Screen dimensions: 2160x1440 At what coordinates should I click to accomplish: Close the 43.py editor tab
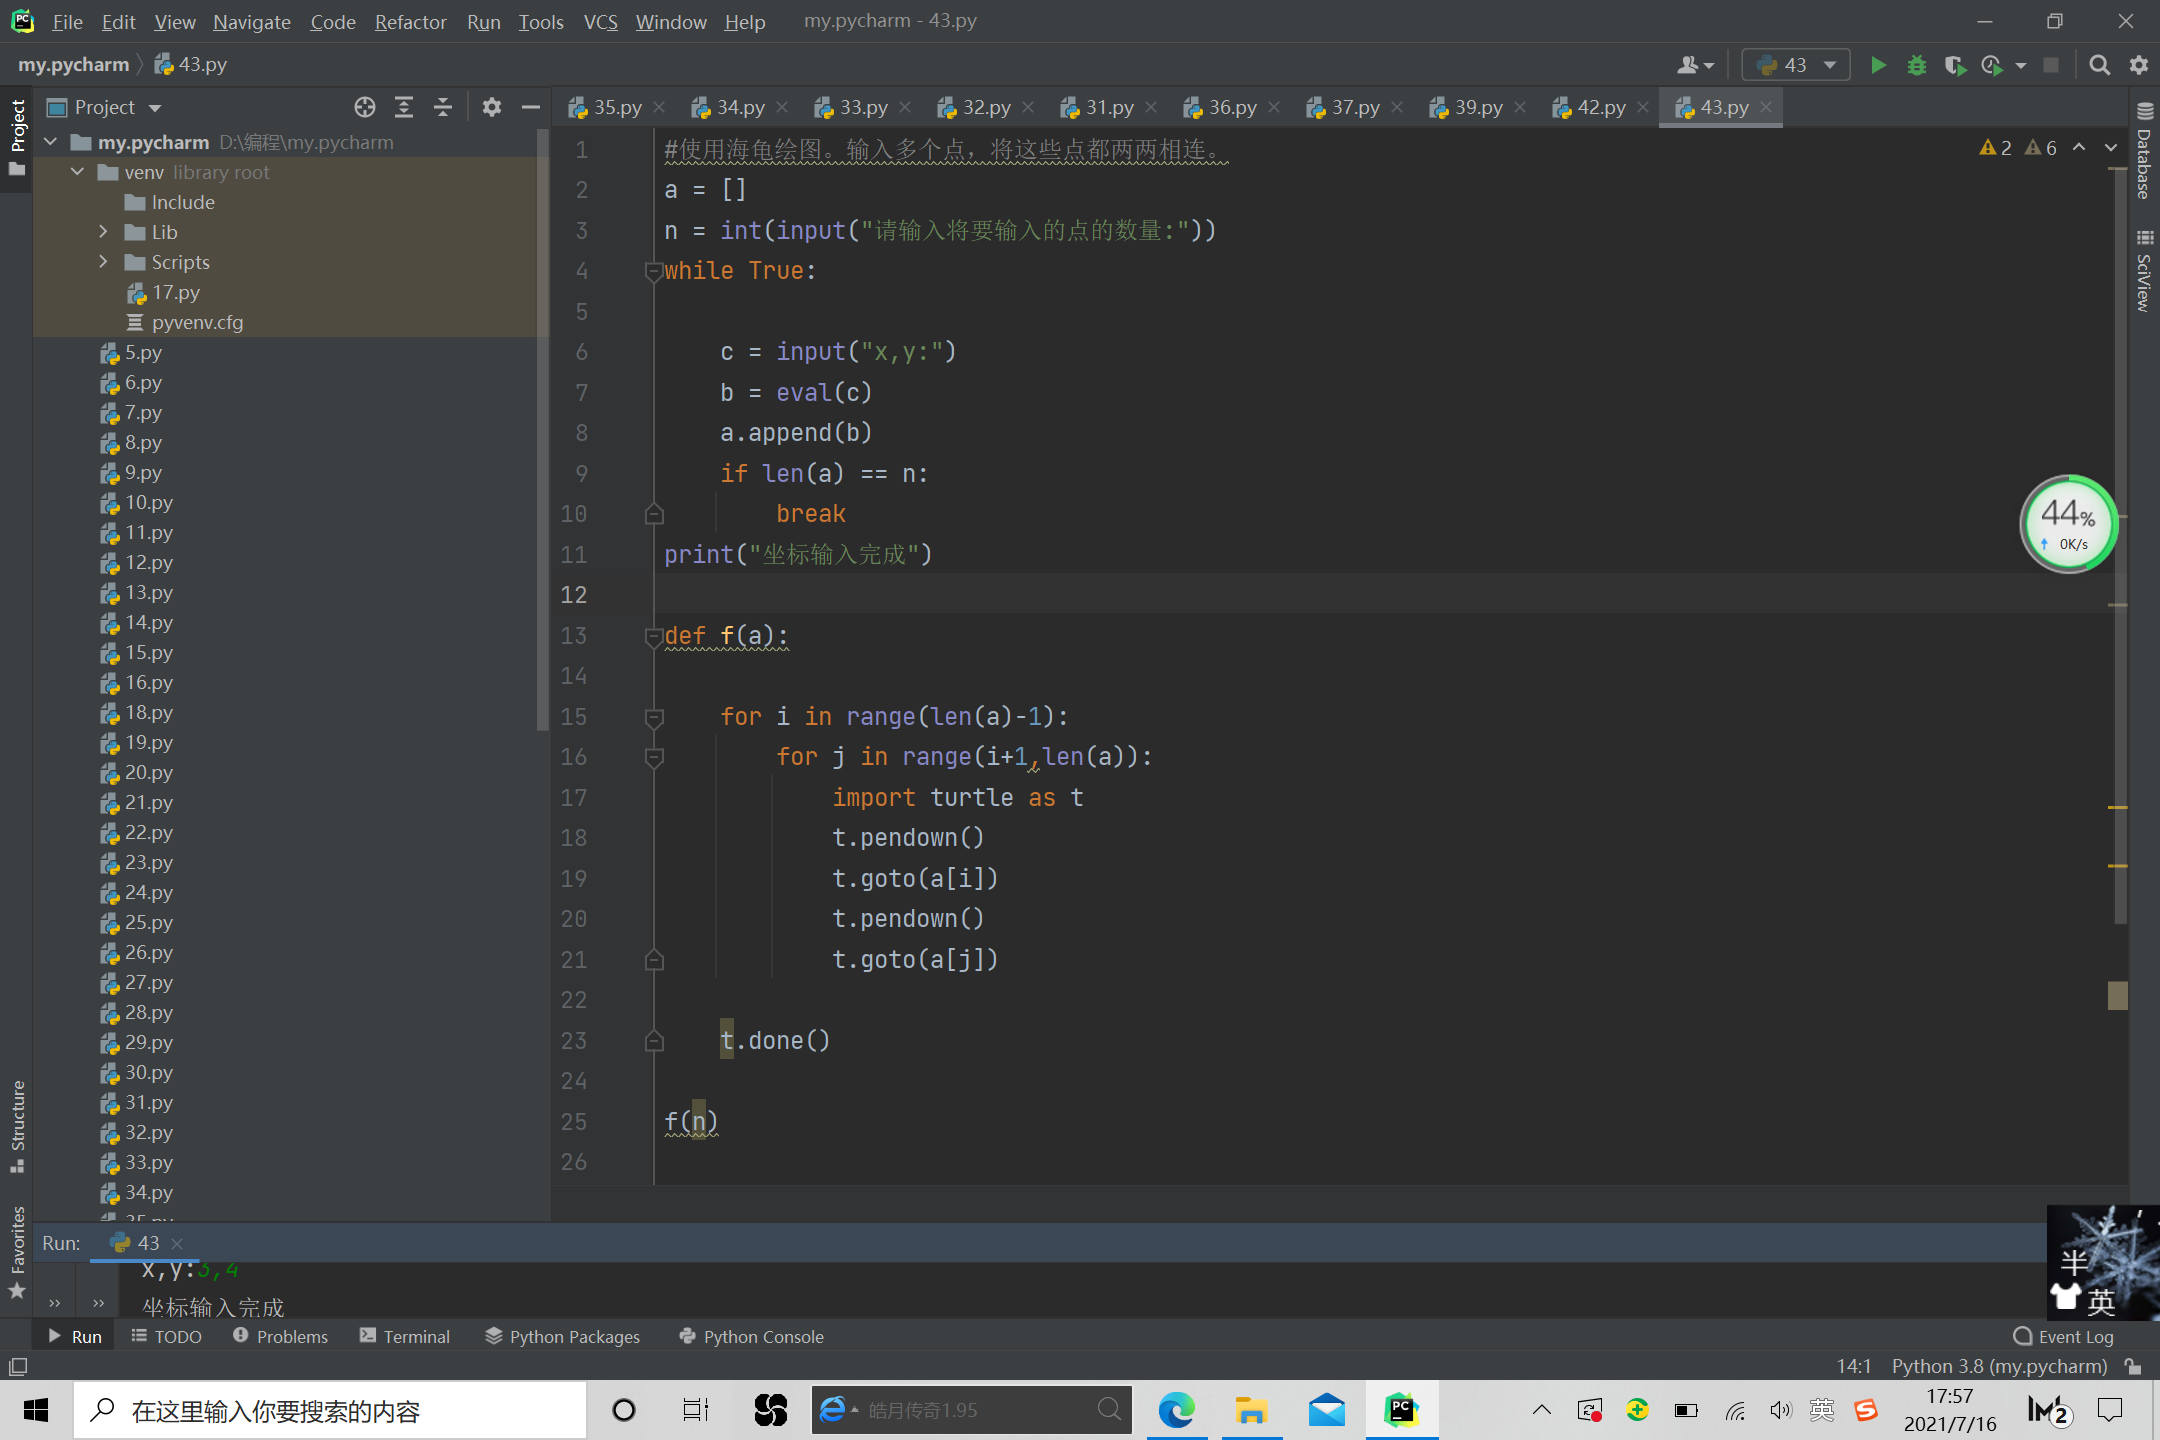(x=1766, y=107)
